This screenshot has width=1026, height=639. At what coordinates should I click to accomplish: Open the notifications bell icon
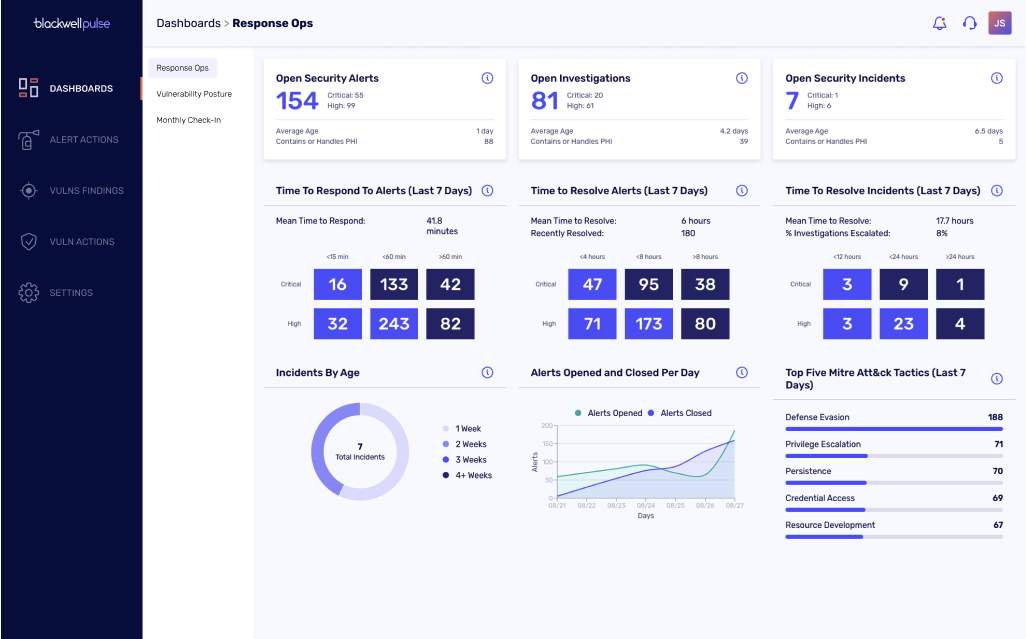coord(940,24)
